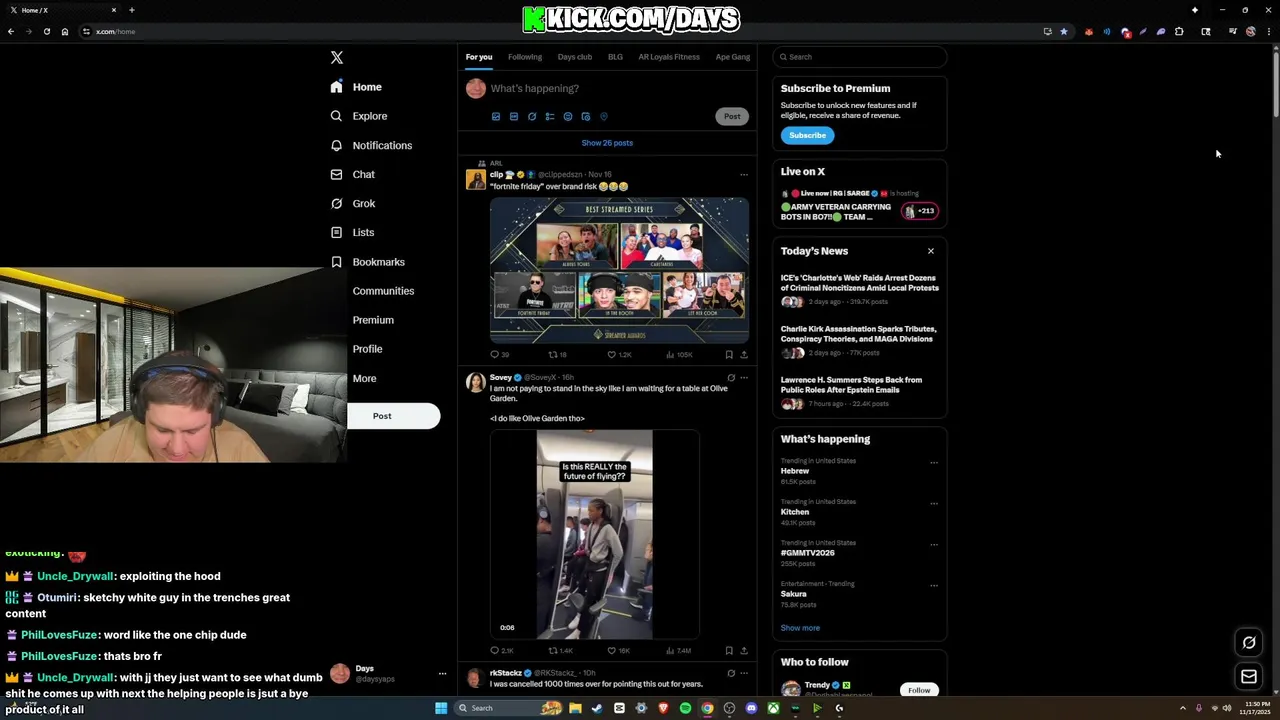Schedule the post from composer toolbar
The width and height of the screenshot is (1280, 720).
point(586,116)
